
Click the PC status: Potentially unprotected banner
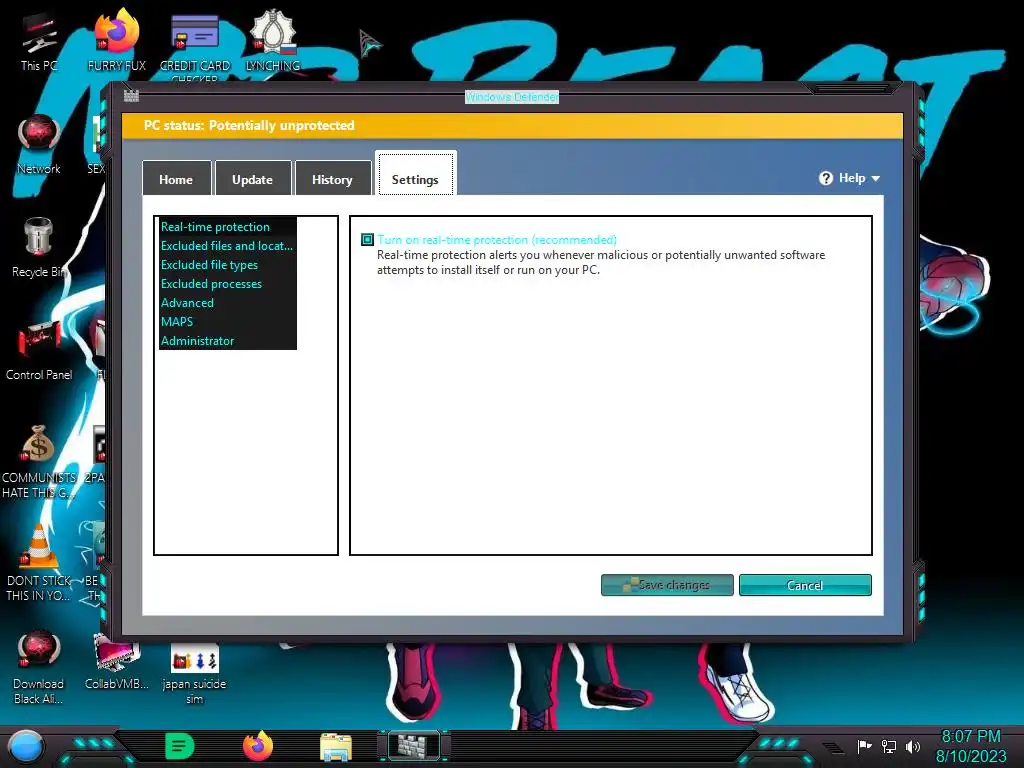coord(512,125)
